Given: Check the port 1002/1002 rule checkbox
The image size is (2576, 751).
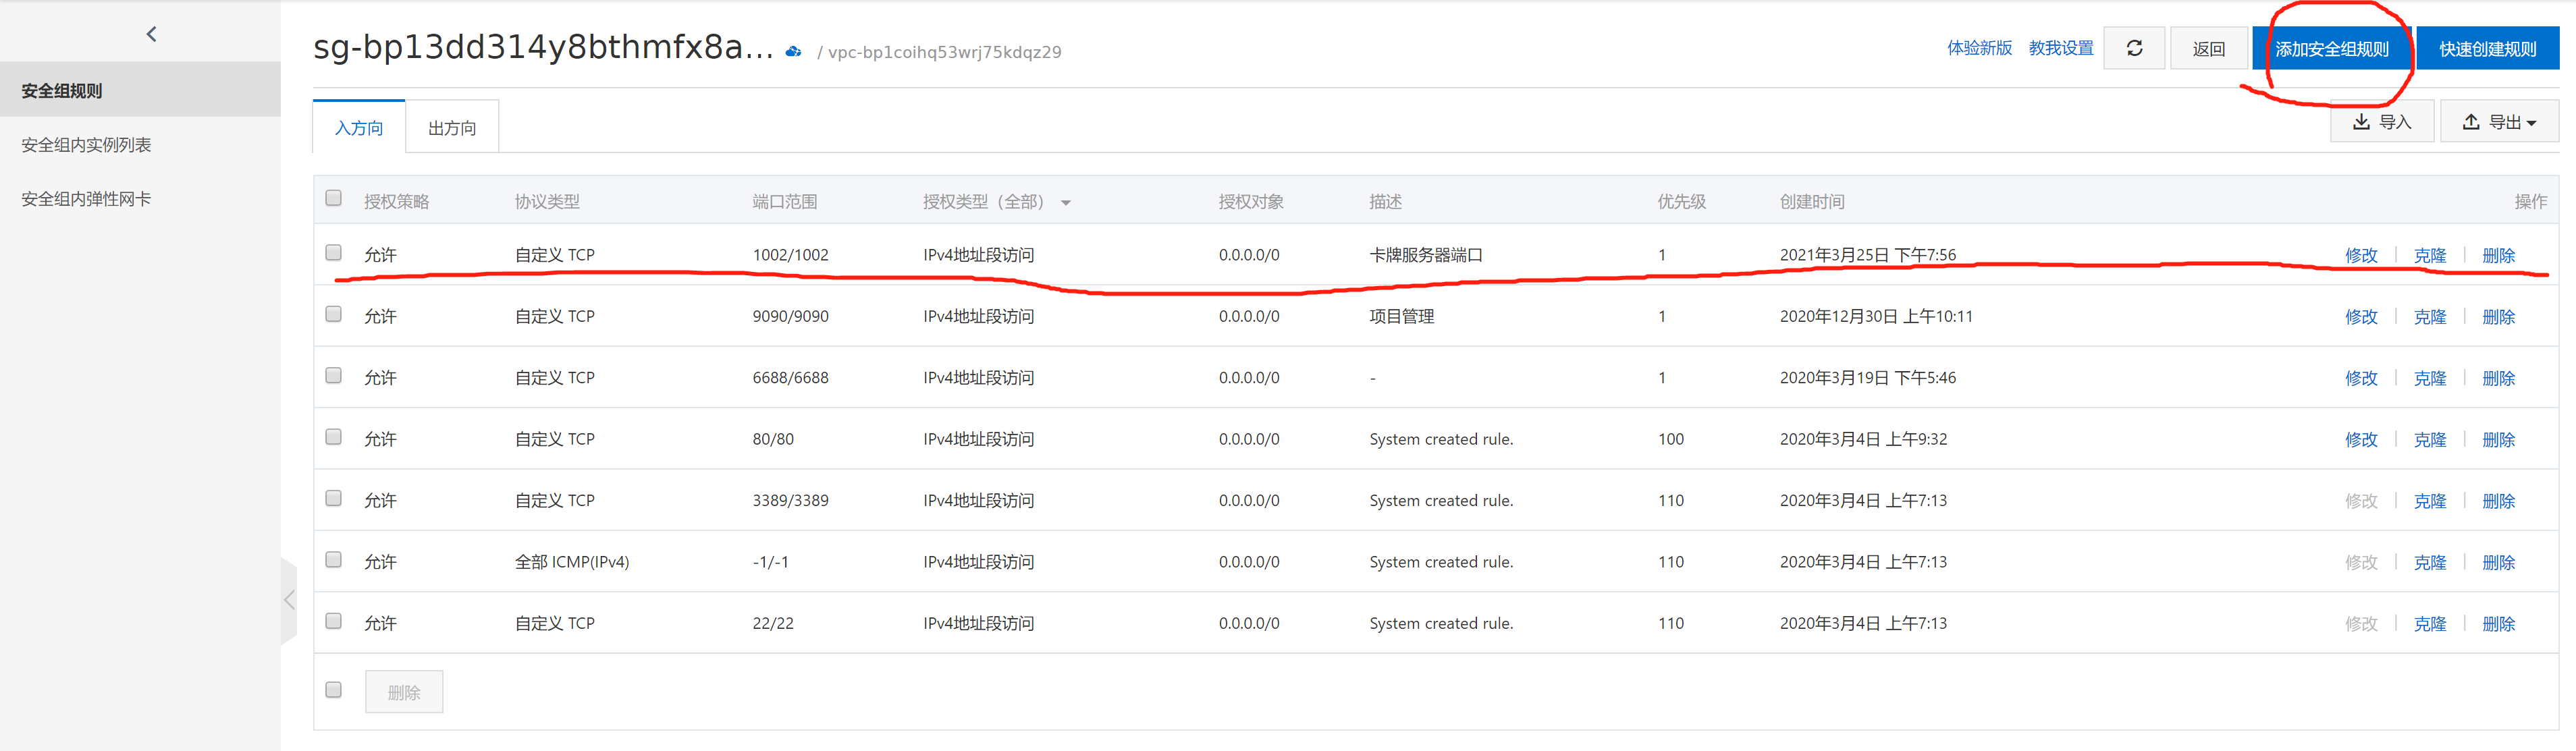Looking at the screenshot, I should click(x=334, y=253).
